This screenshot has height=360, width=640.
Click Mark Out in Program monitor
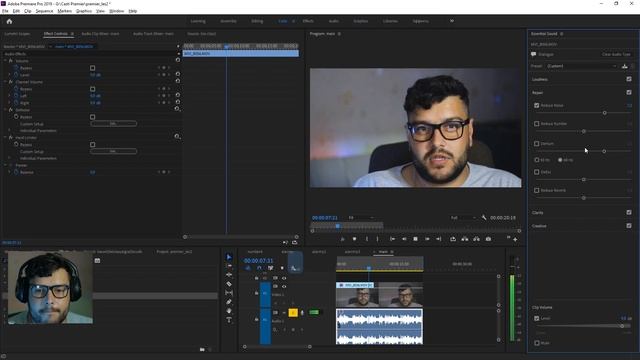[377, 239]
